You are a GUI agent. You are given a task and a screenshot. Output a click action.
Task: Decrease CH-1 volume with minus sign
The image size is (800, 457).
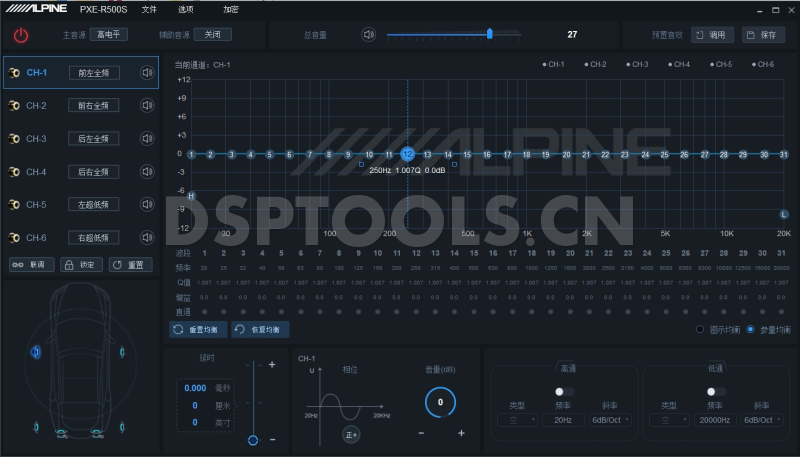[421, 433]
